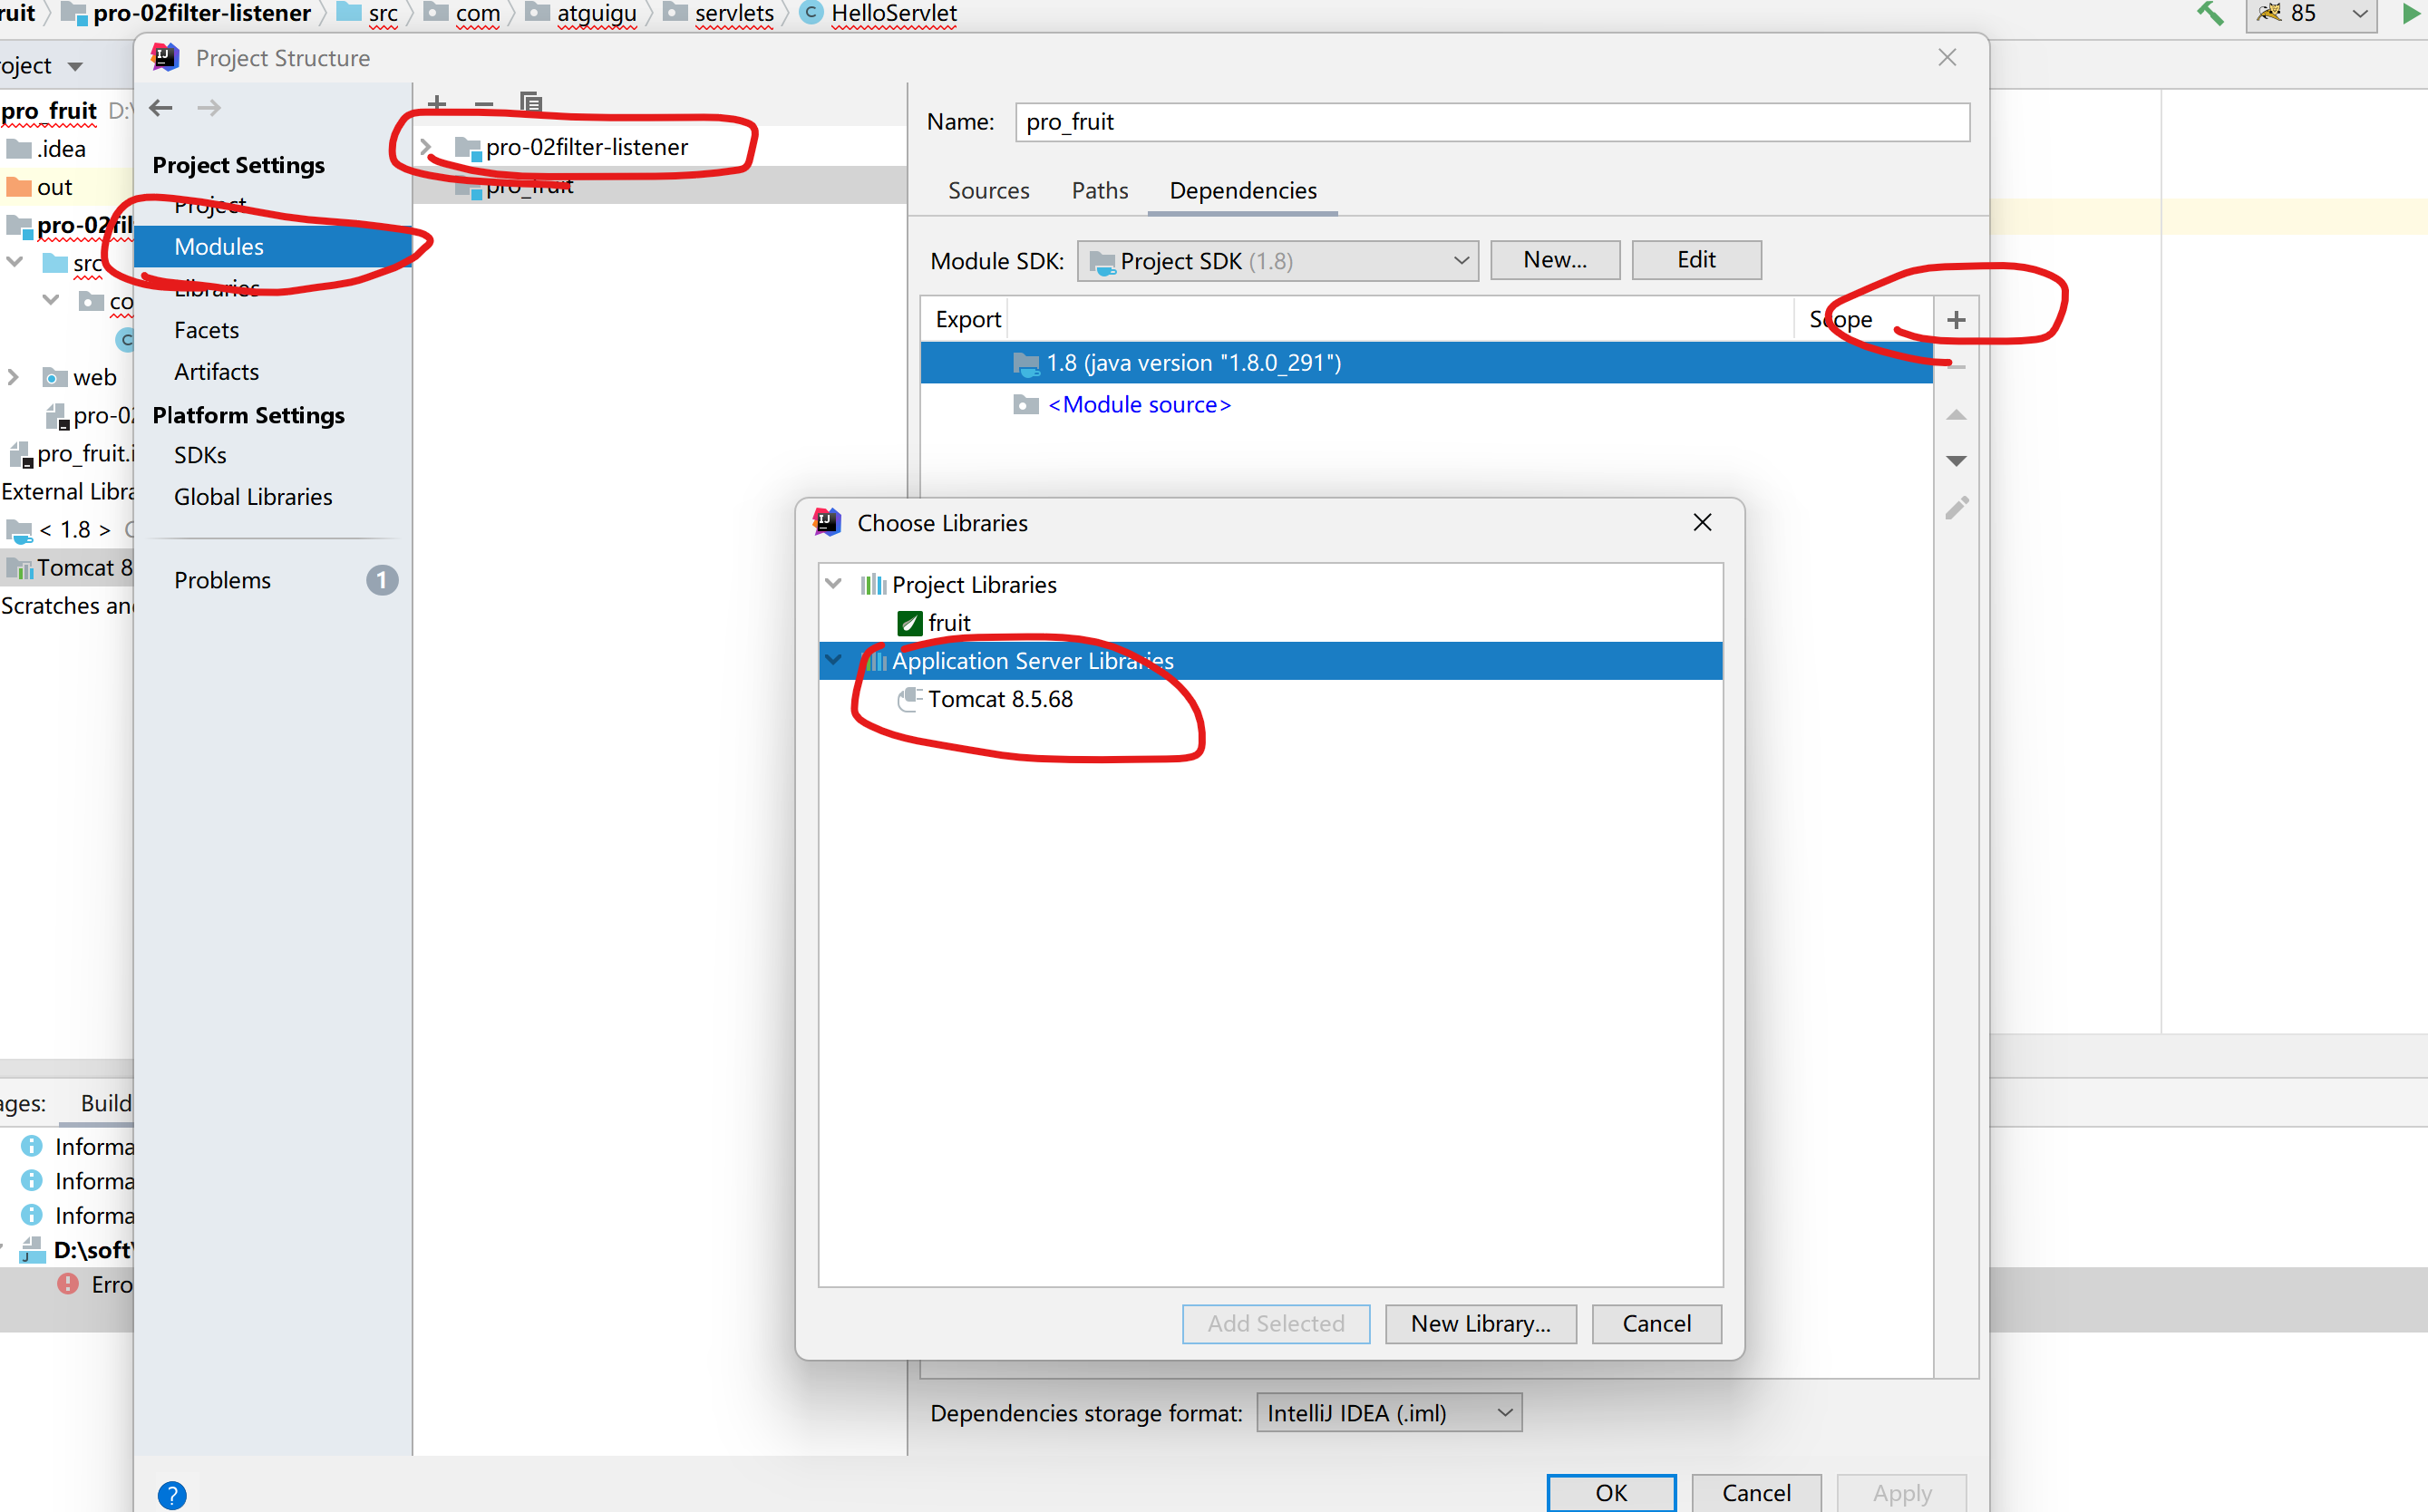The image size is (2428, 1512).
Task: Move dependency up with the up arrow
Action: point(1956,415)
